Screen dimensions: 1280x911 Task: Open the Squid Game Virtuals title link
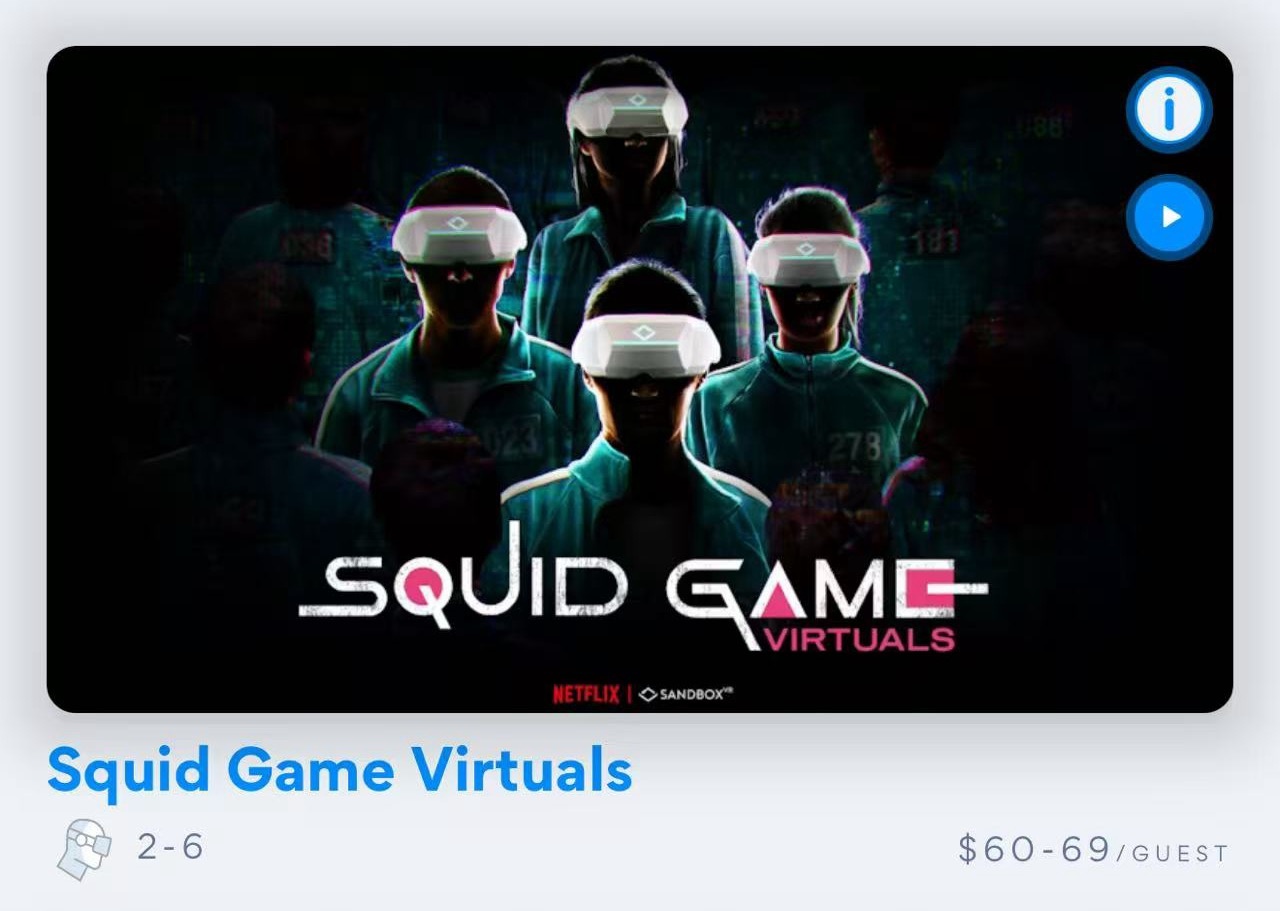coord(340,771)
